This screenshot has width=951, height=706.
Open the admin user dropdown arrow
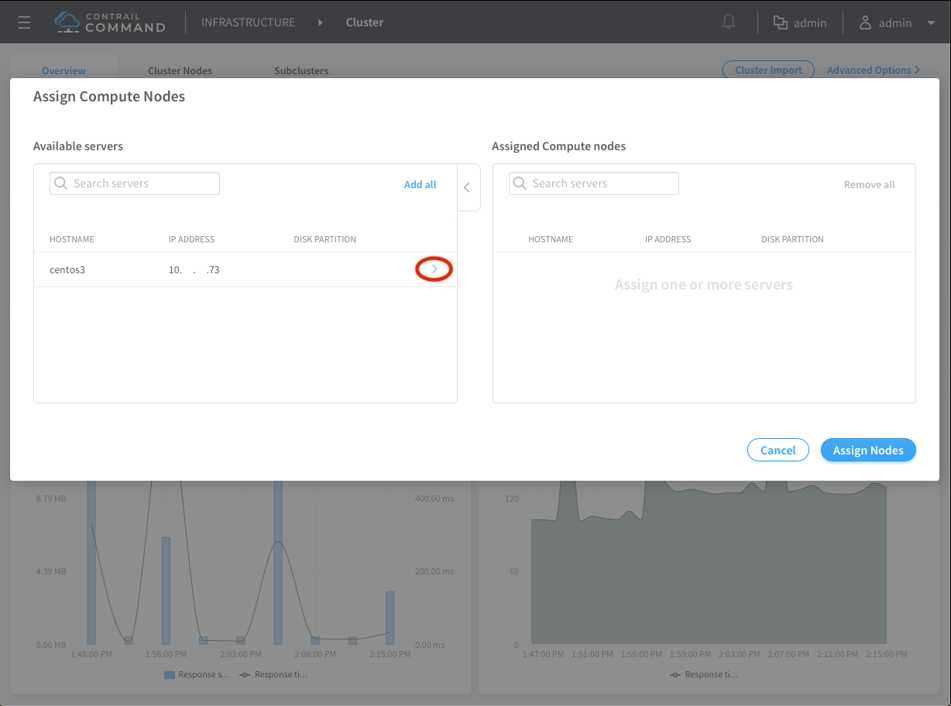click(x=931, y=23)
